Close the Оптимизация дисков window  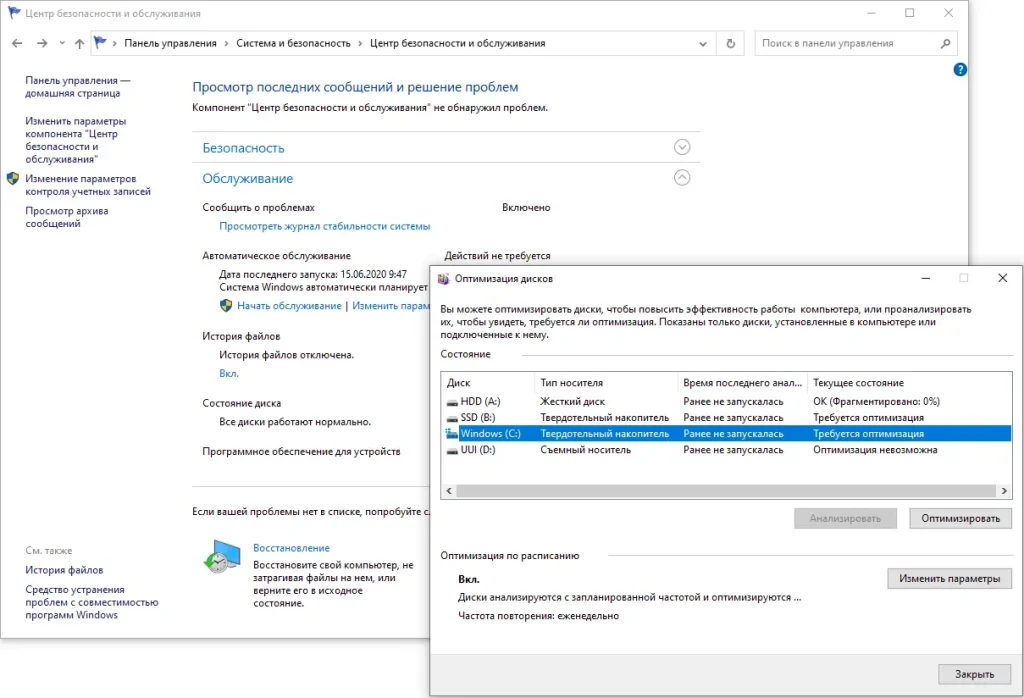[1002, 278]
